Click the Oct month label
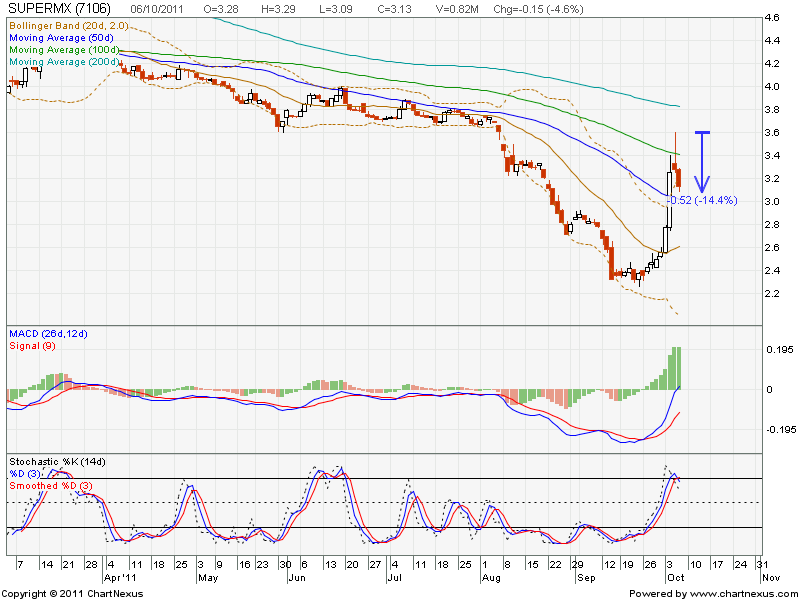The width and height of the screenshot is (800, 600). click(x=676, y=578)
